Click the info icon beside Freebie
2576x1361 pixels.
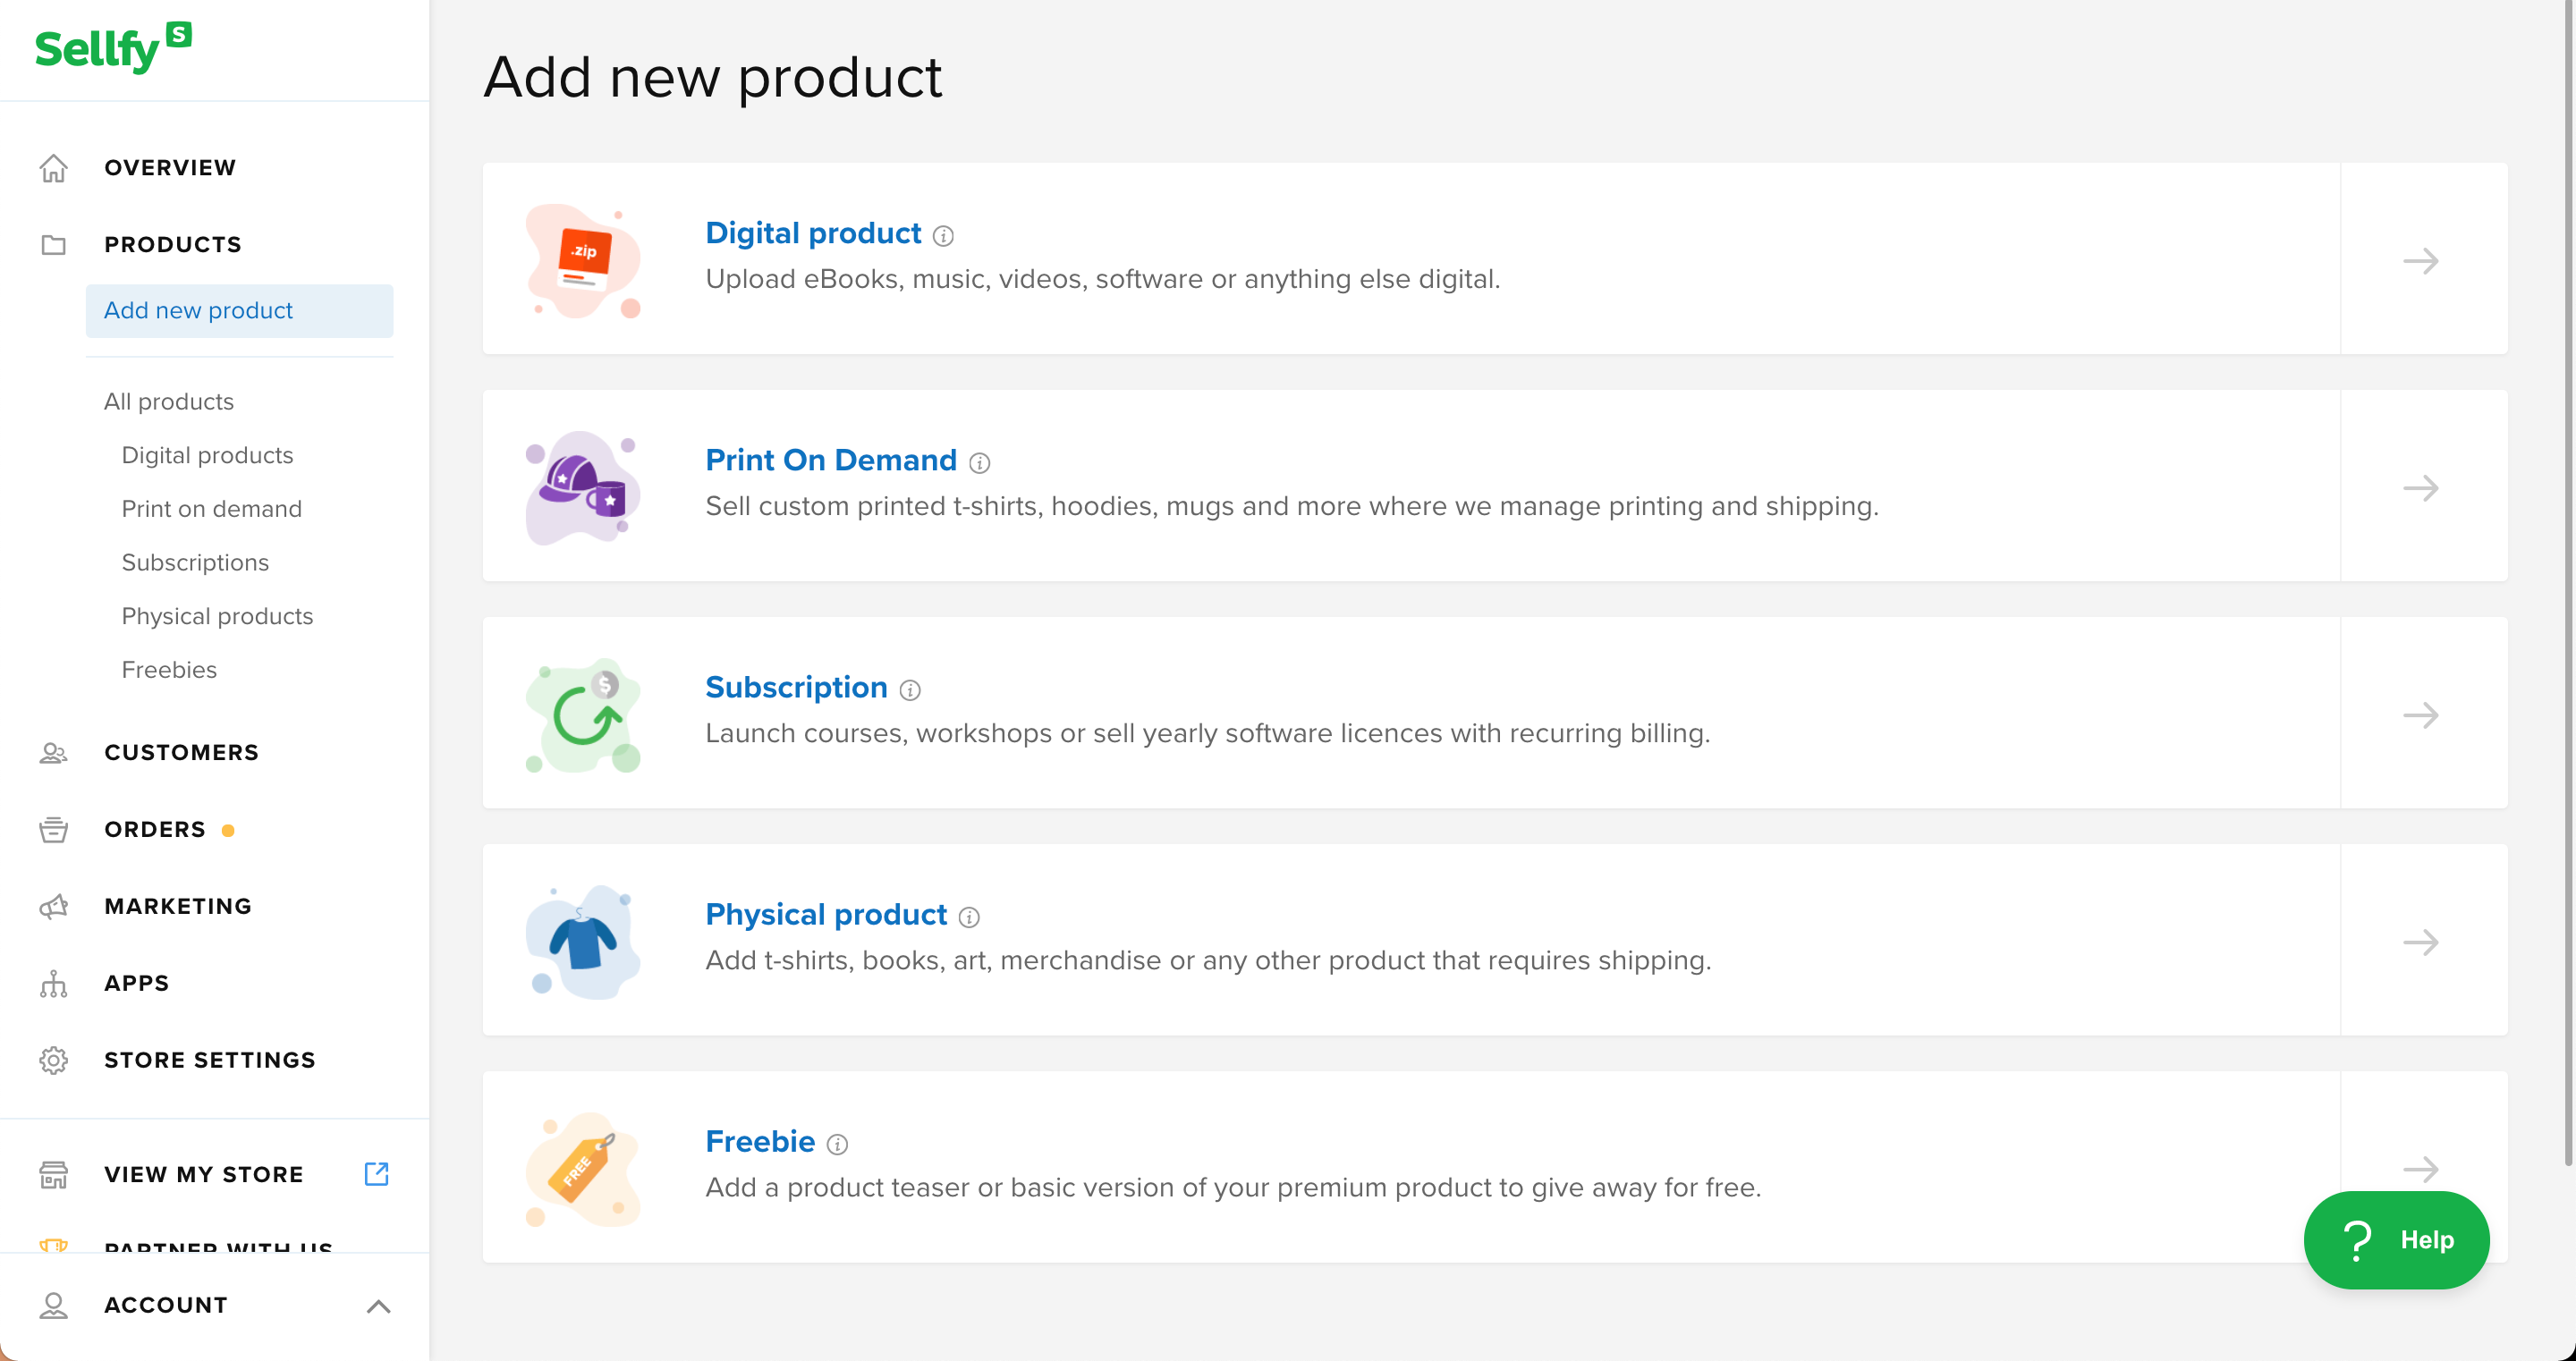tap(838, 1144)
